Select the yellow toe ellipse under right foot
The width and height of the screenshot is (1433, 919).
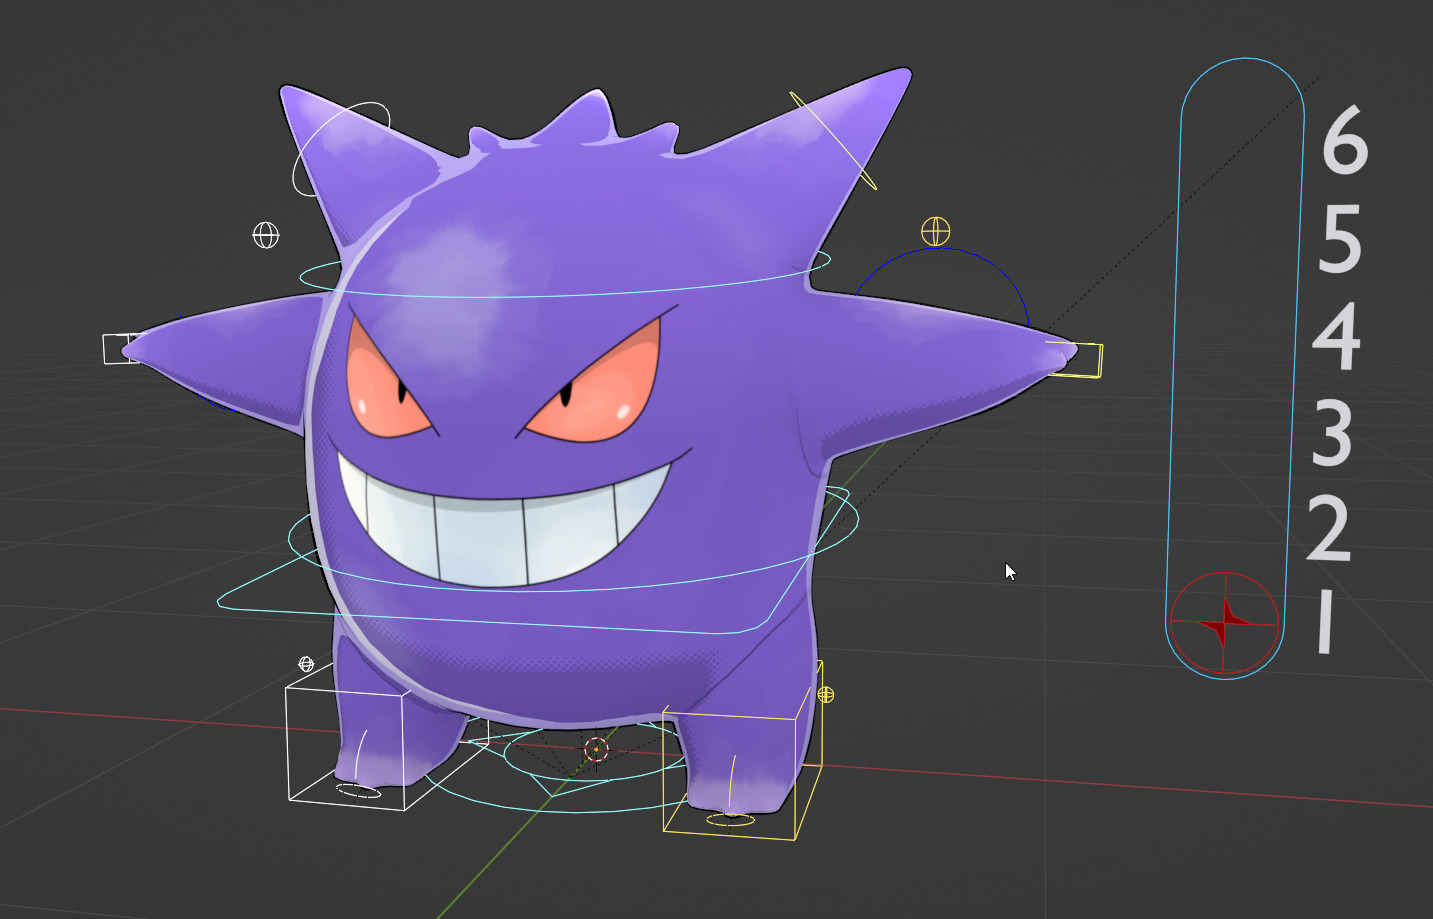click(x=730, y=821)
